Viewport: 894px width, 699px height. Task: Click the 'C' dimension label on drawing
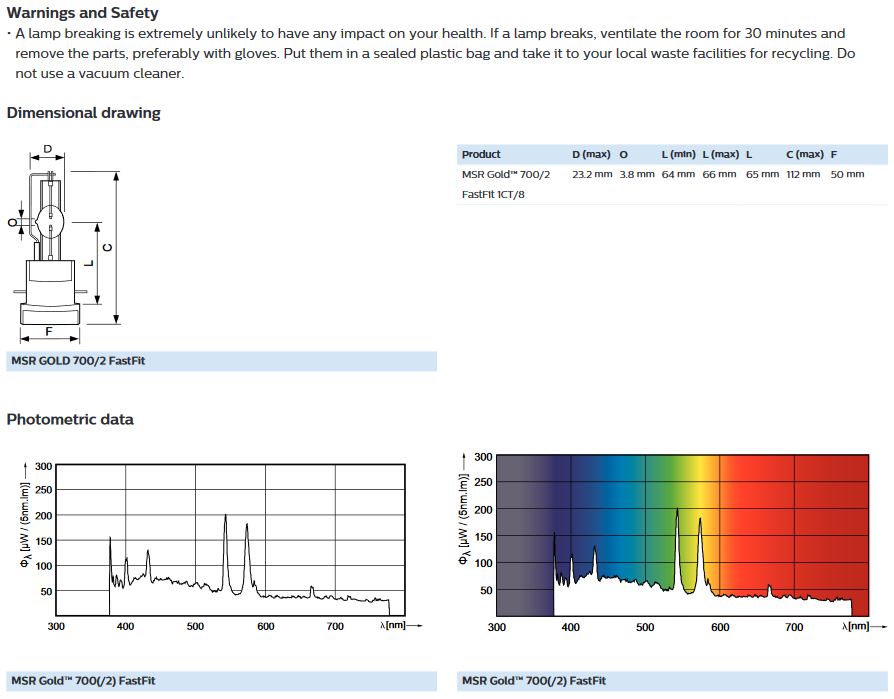107,247
